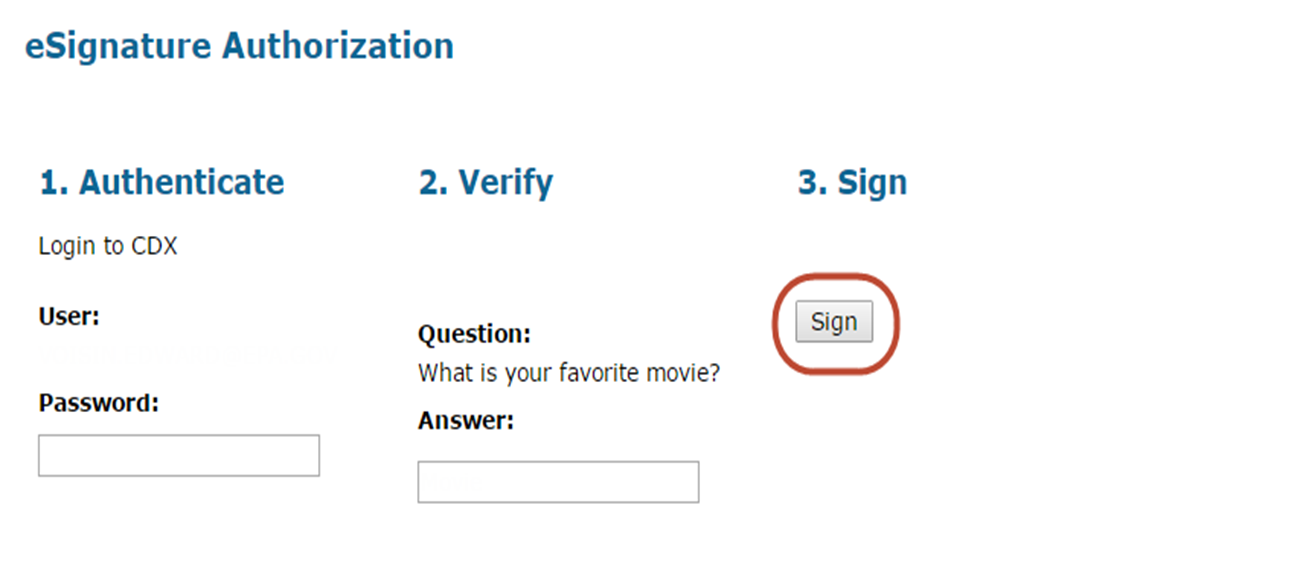Click the Sign button
The width and height of the screenshot is (1300, 588).
(x=834, y=323)
